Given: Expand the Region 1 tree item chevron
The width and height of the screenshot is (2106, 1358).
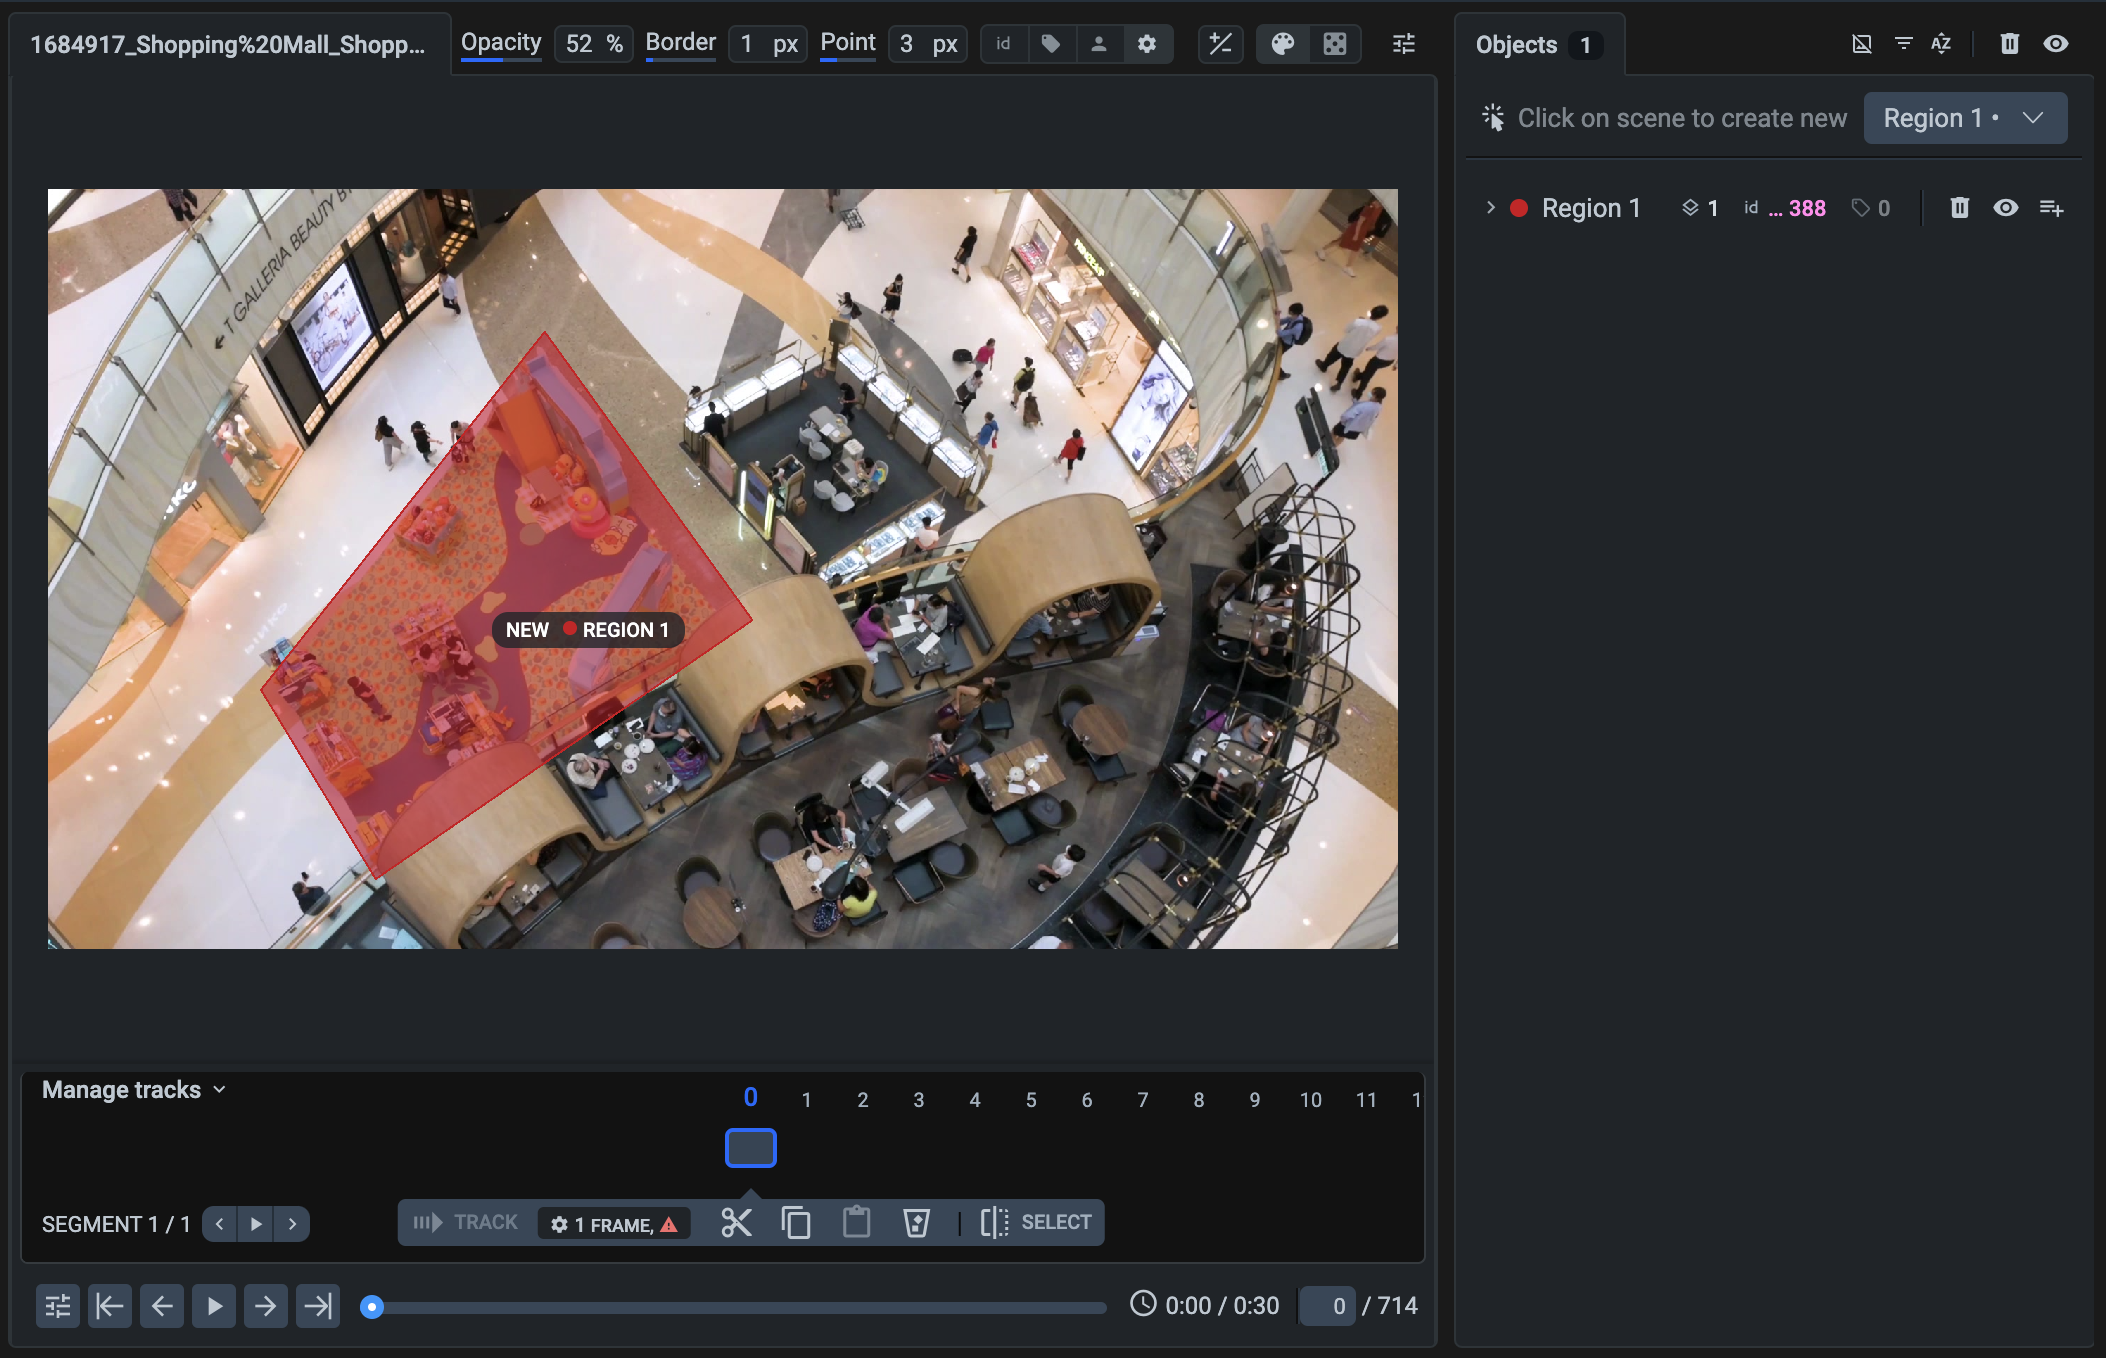Looking at the screenshot, I should [1490, 208].
